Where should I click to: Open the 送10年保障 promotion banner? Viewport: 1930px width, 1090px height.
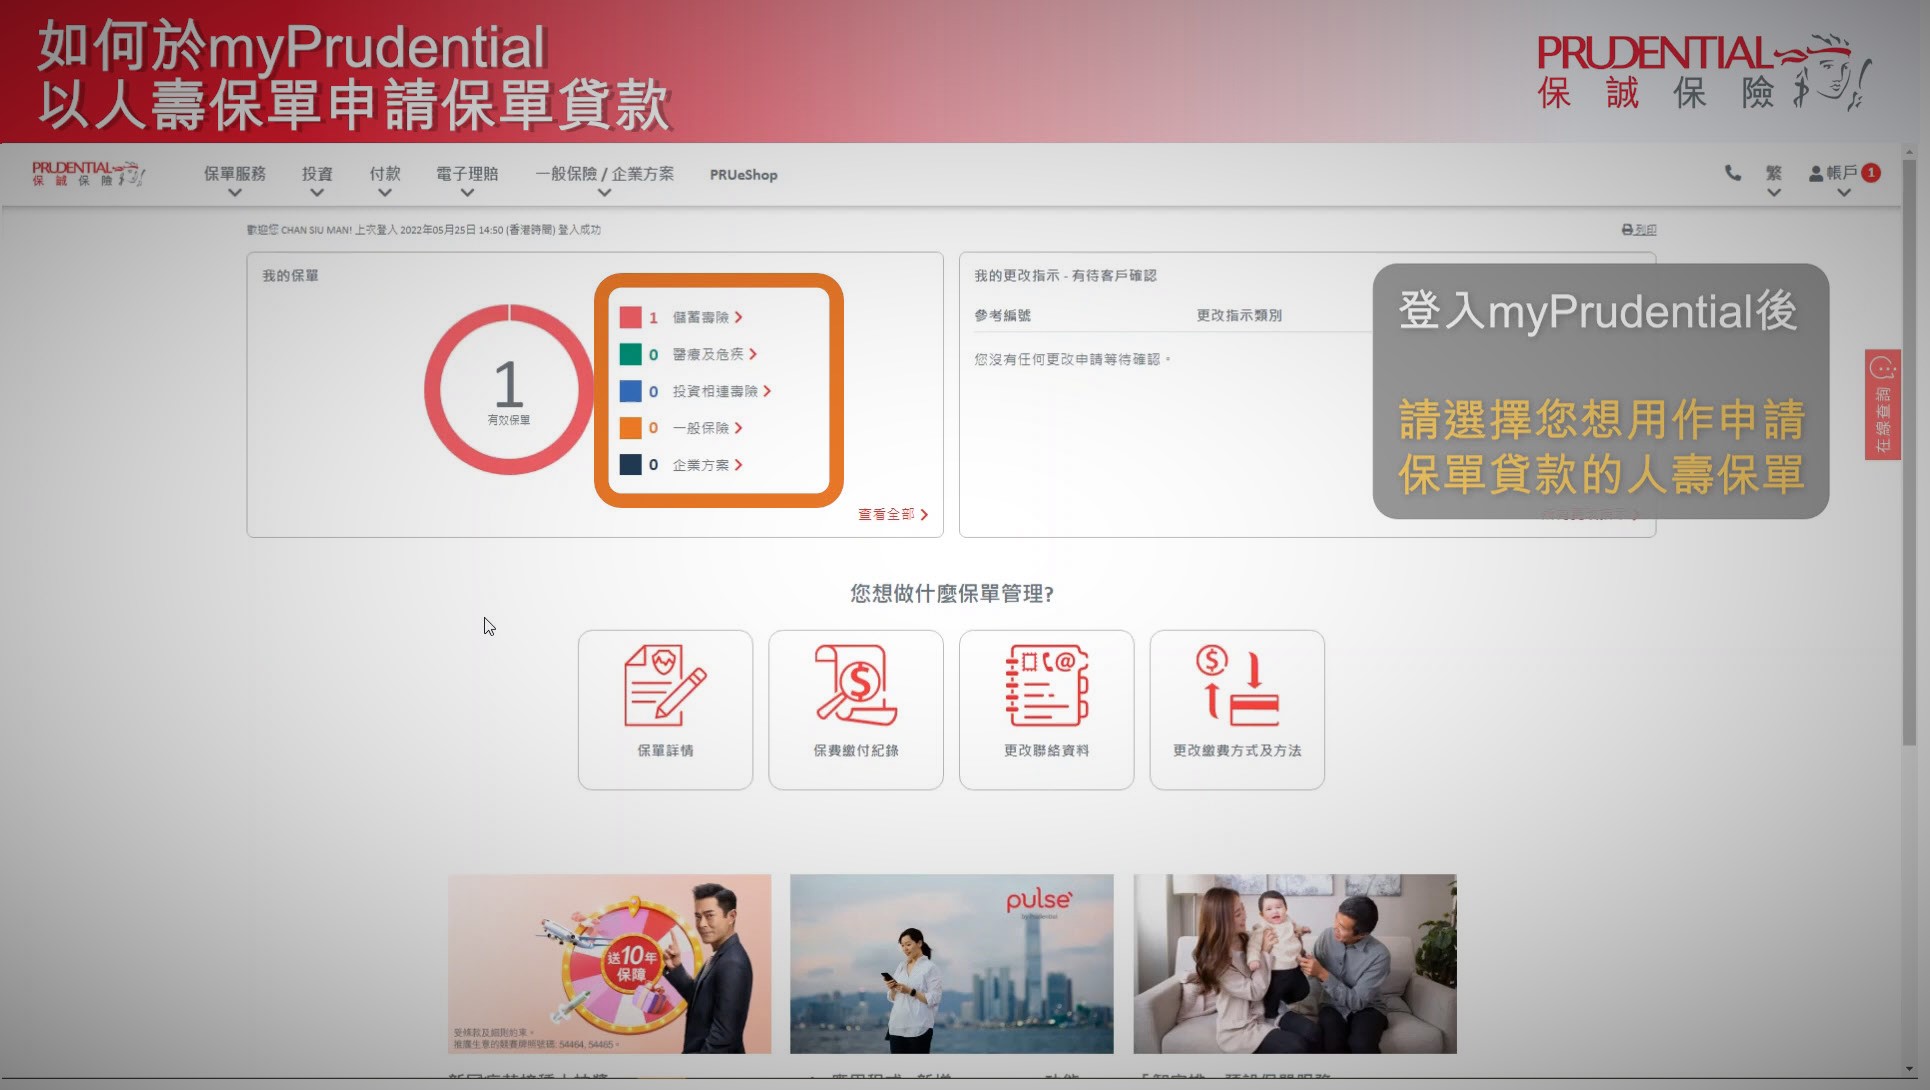coord(609,964)
